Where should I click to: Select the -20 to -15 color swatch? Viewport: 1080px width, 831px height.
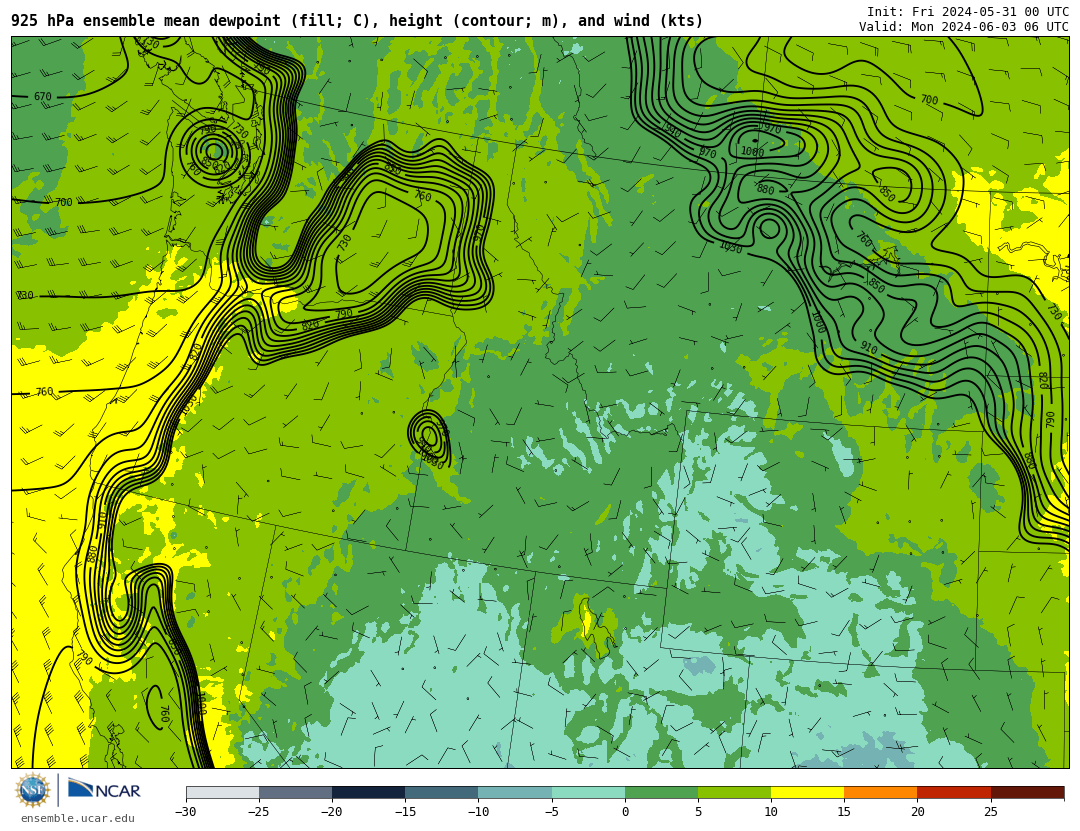click(368, 792)
